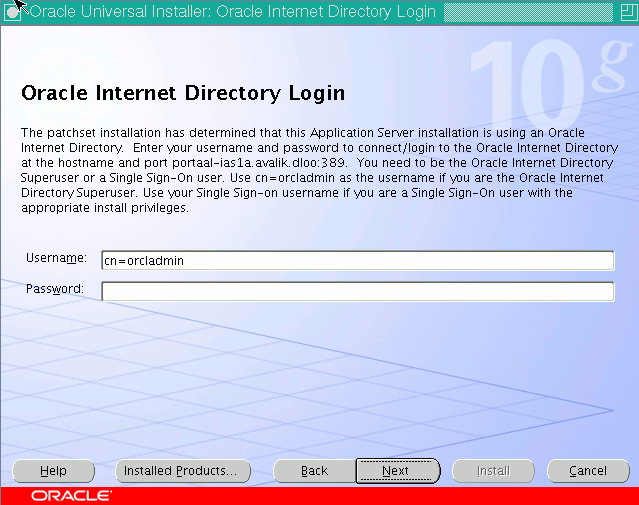Go Back to previous step
Image resolution: width=639 pixels, height=505 pixels.
[x=314, y=471]
